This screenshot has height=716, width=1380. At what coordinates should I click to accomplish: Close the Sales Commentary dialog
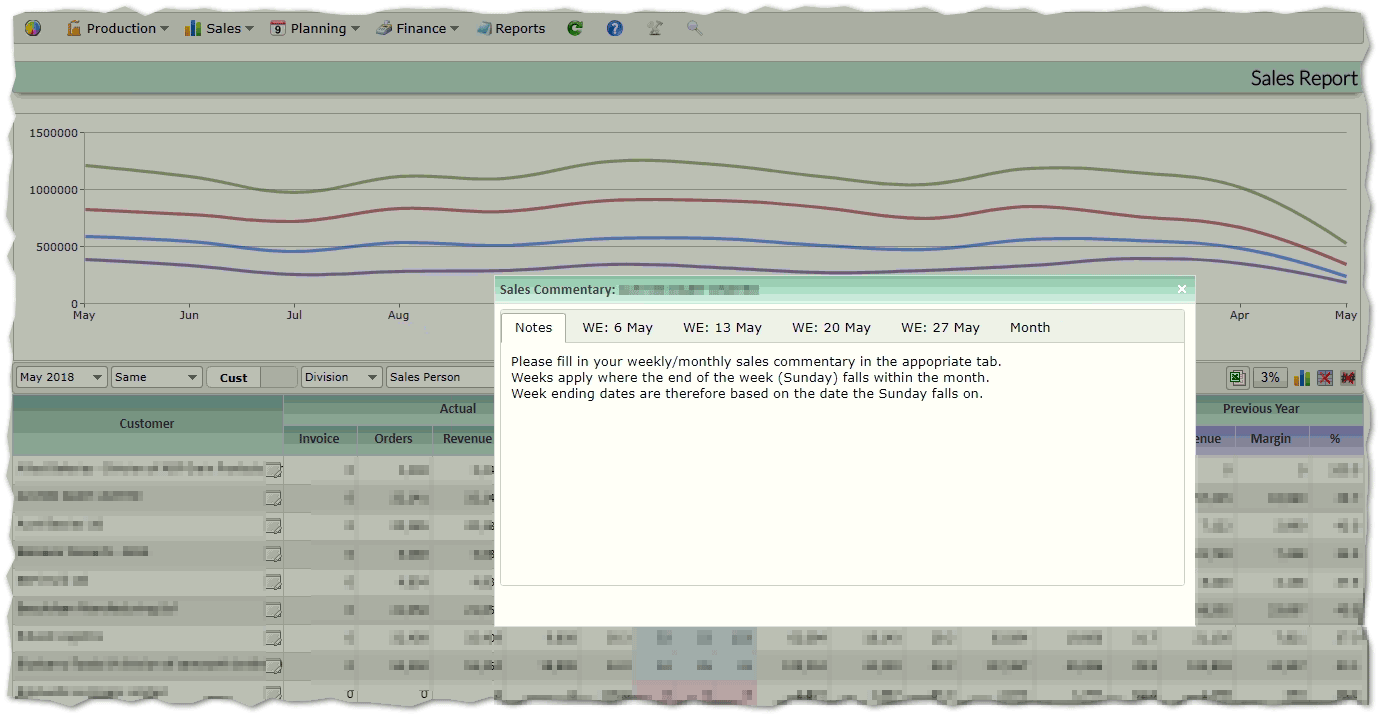[x=1181, y=289]
